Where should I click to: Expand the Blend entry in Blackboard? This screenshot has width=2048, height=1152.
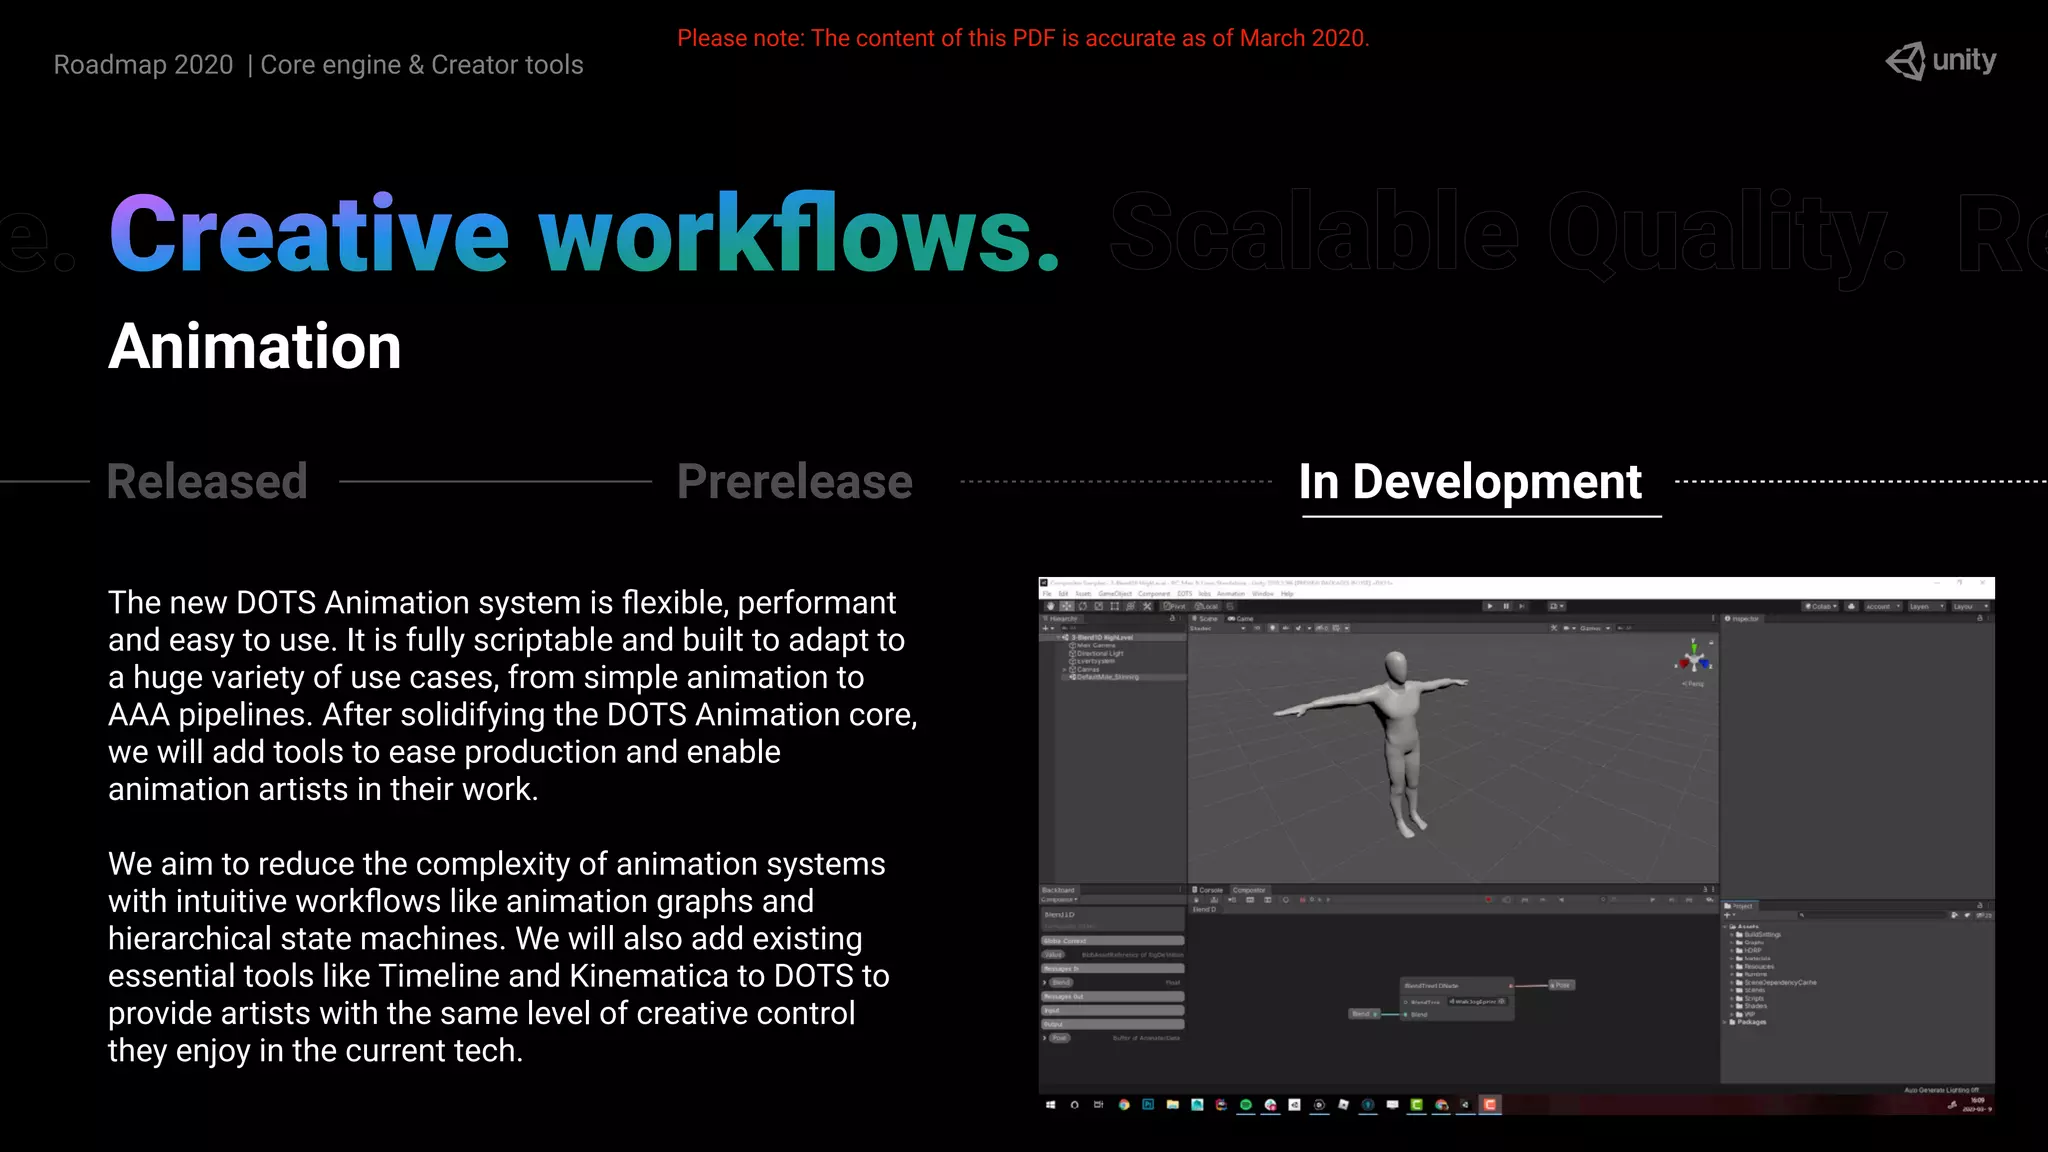1044,982
